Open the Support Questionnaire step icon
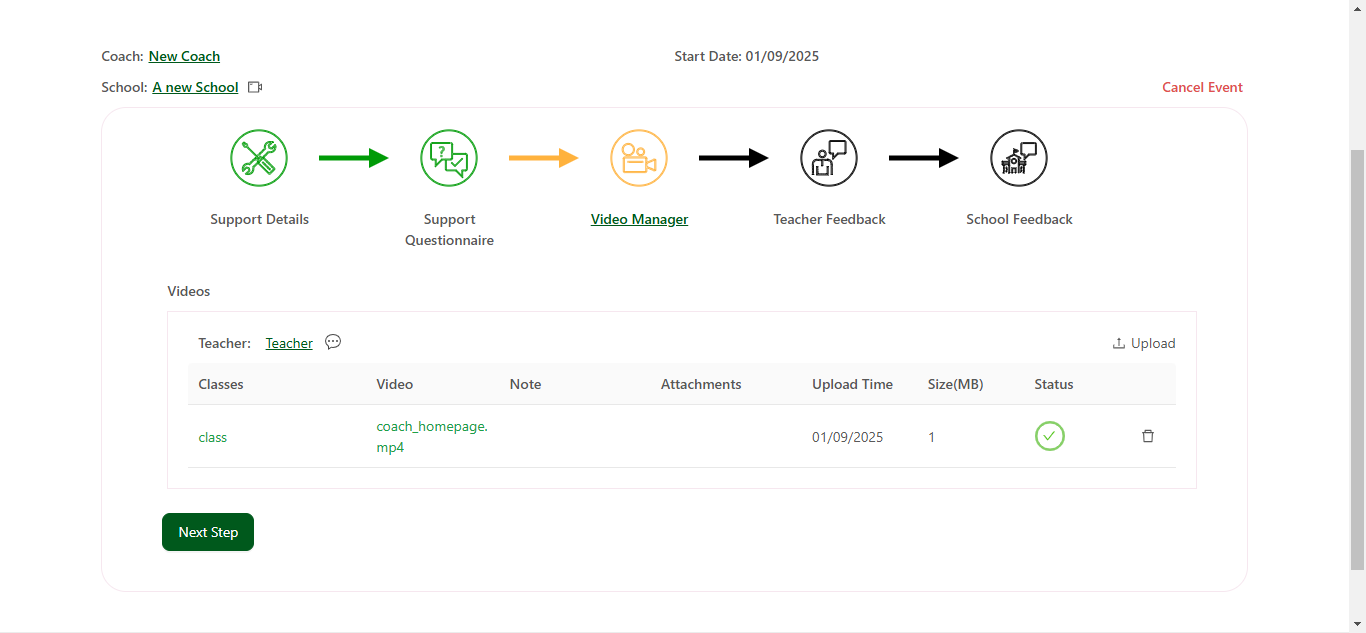Image resolution: width=1366 pixels, height=633 pixels. 449,158
